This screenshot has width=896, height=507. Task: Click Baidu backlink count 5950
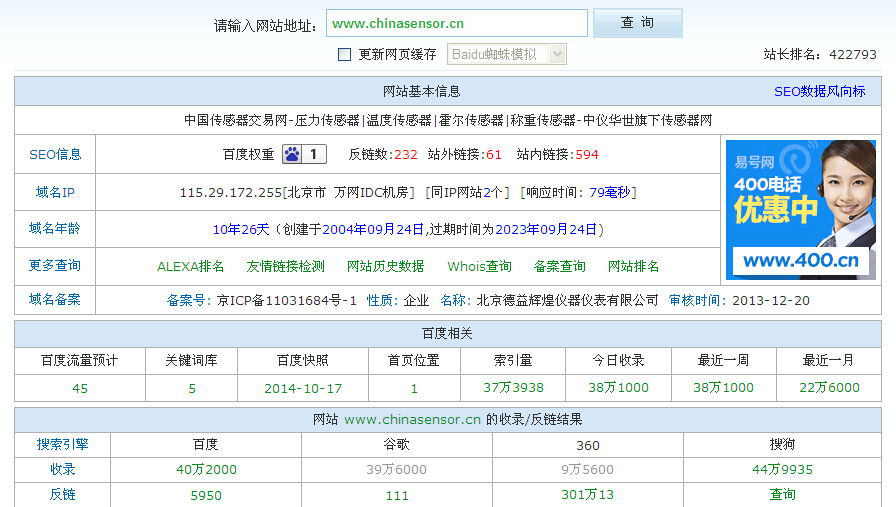coord(206,496)
